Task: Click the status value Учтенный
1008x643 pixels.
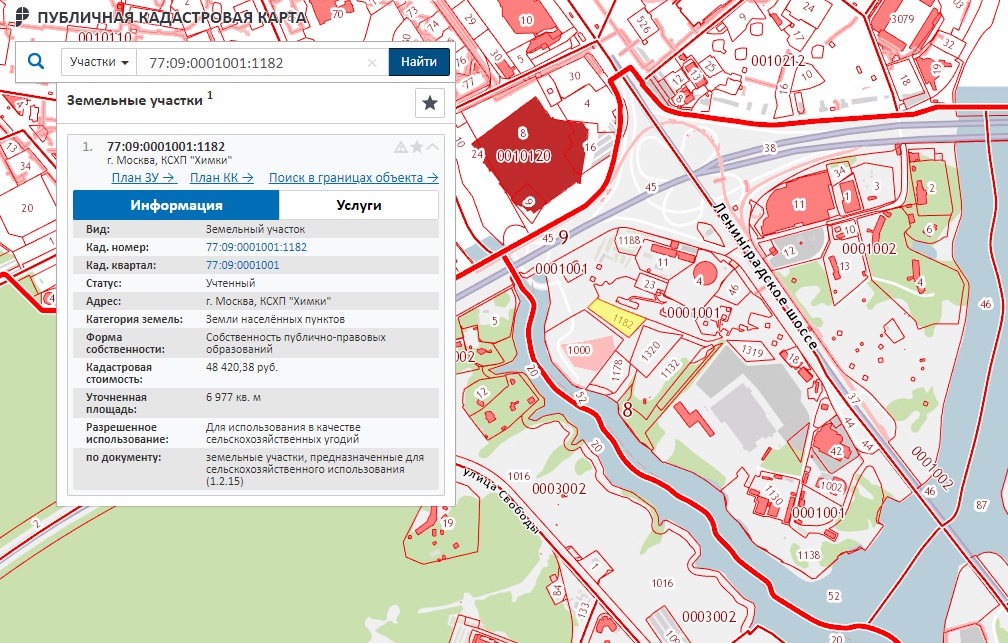Action: click(231, 283)
